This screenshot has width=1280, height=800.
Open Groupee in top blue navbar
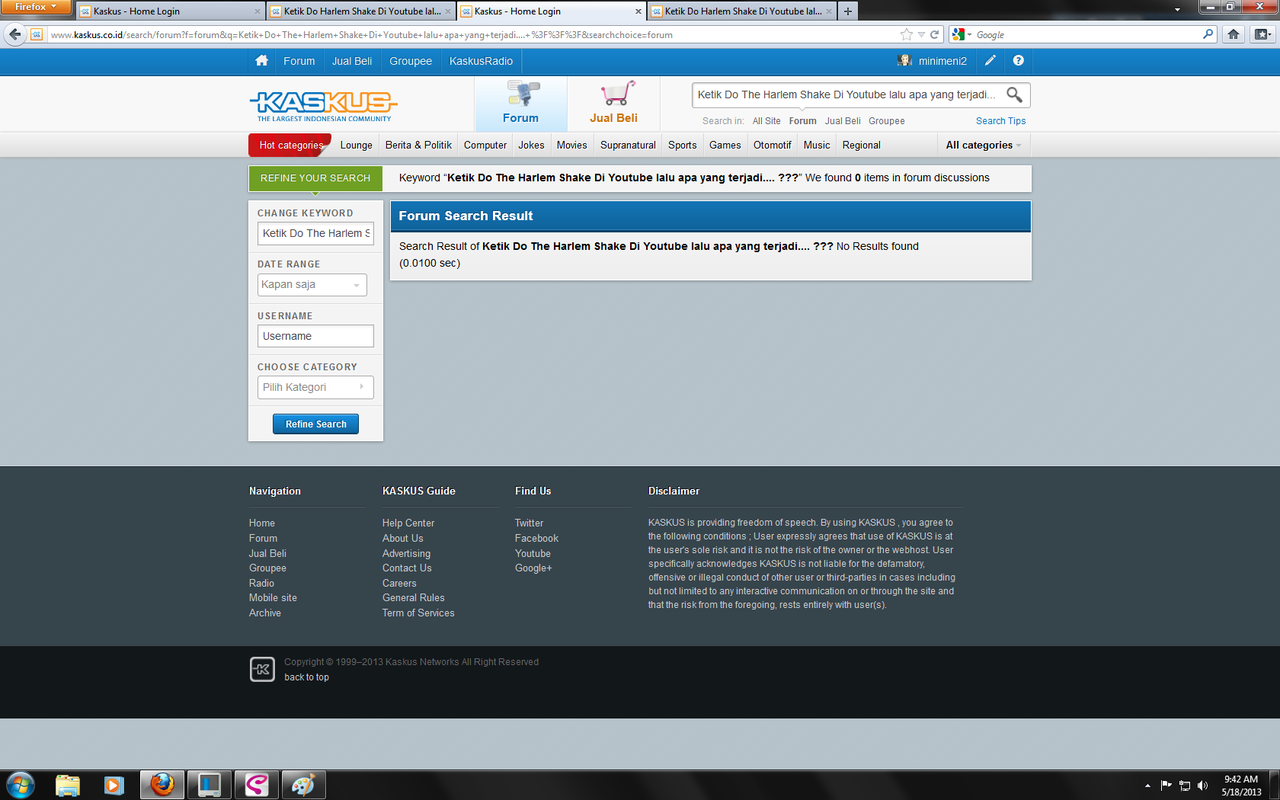click(411, 61)
